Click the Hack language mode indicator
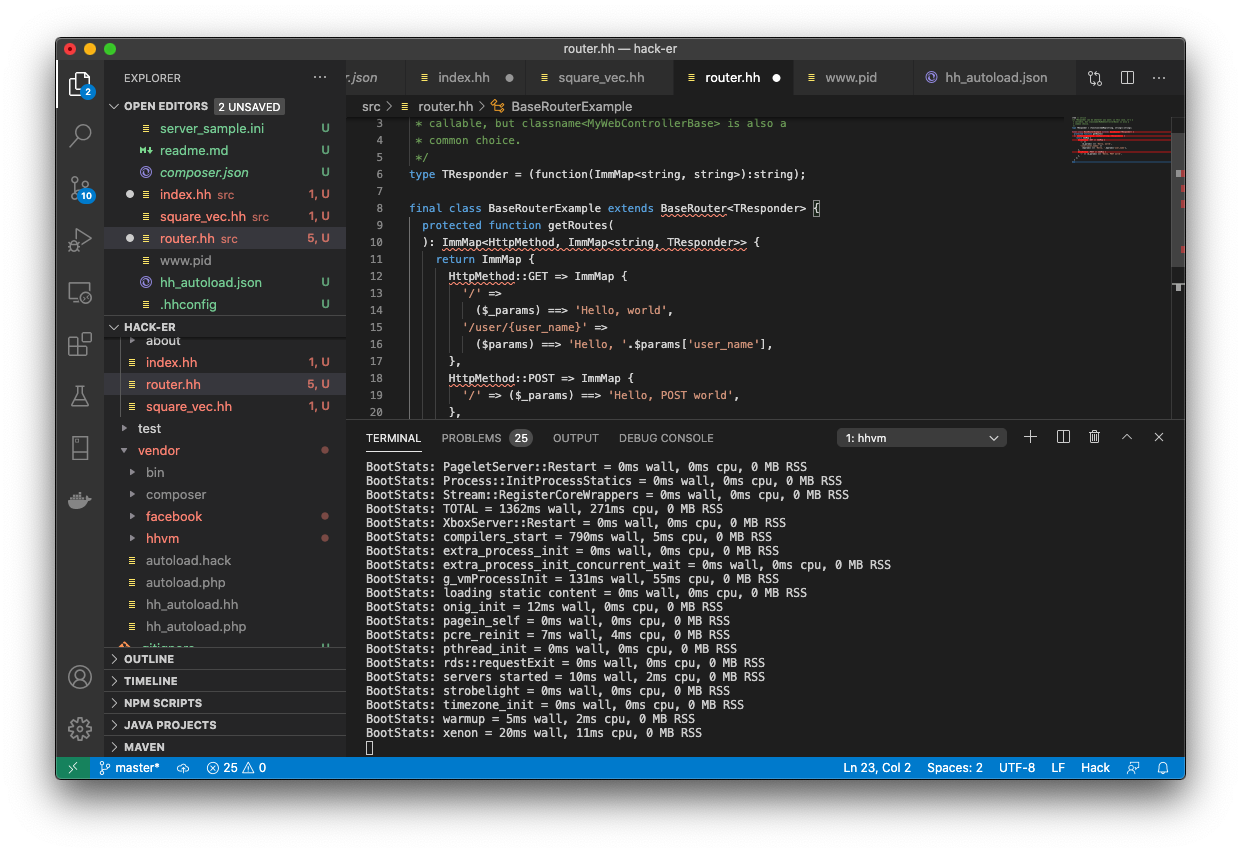 [1095, 768]
